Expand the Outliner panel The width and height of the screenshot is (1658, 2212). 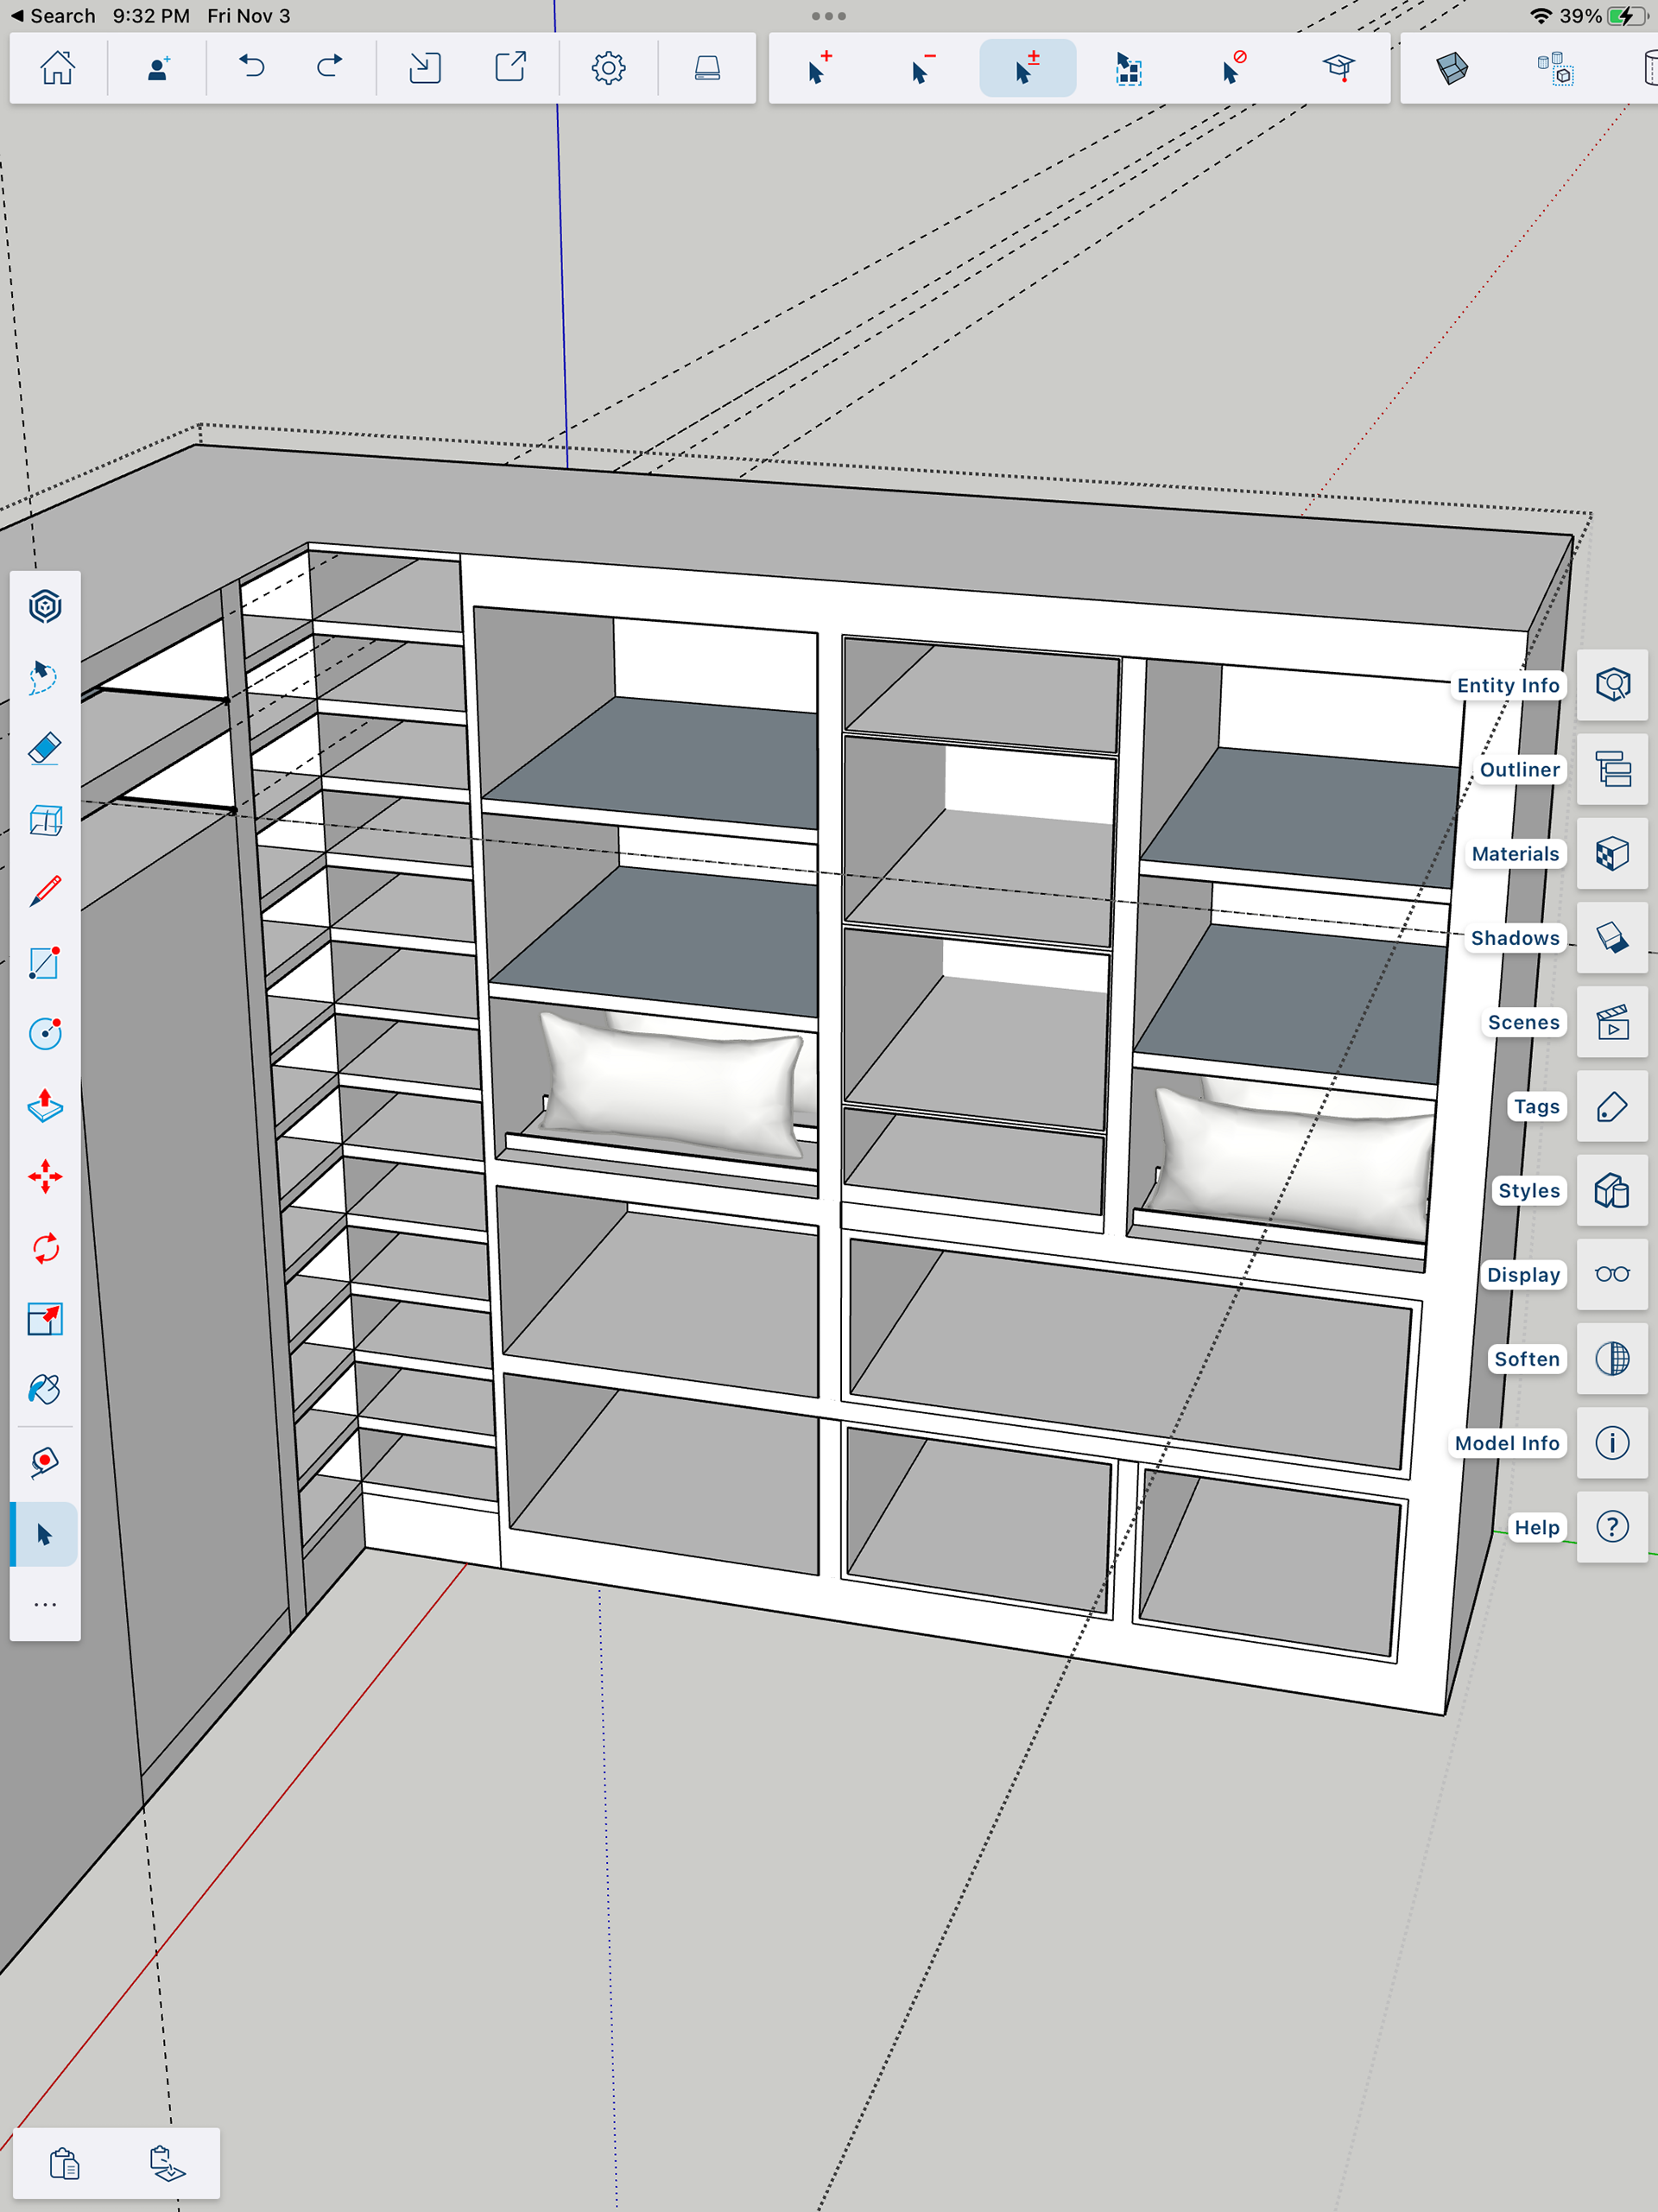(1612, 769)
